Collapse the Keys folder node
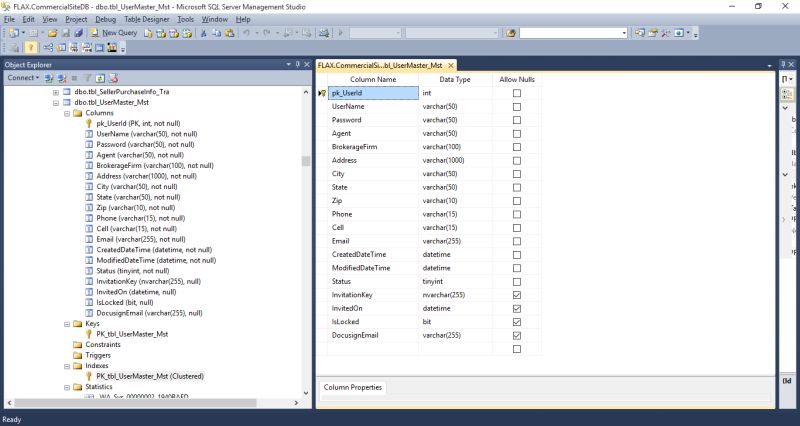 (67, 324)
